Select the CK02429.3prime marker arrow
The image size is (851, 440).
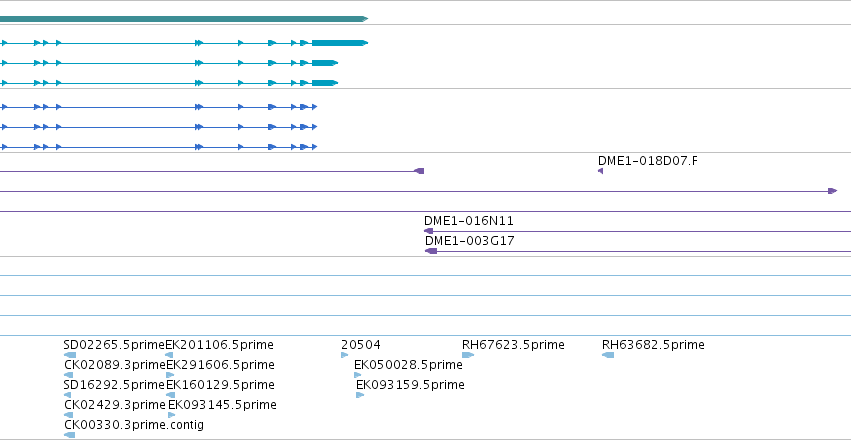pyautogui.click(x=68, y=415)
